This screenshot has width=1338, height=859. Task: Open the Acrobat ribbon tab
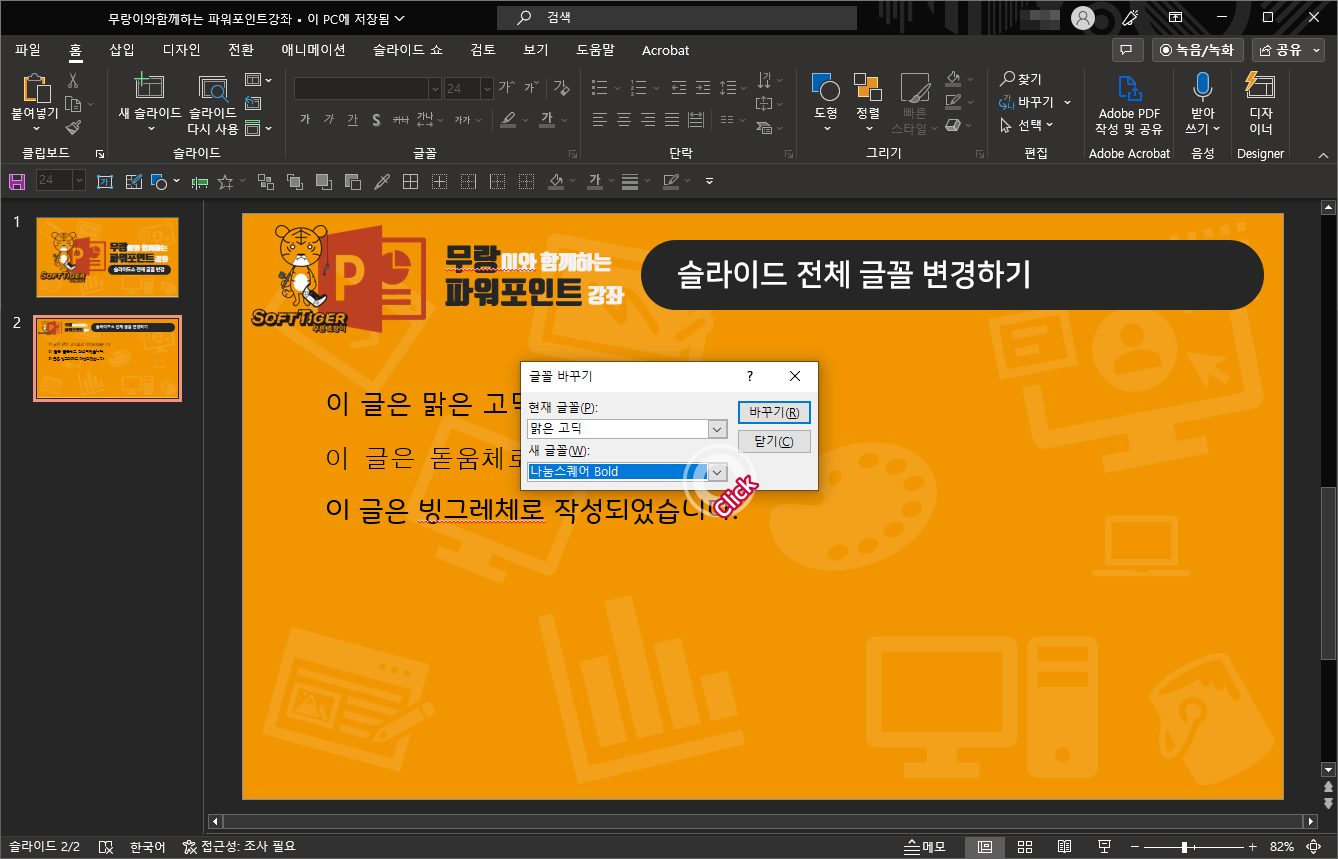click(665, 49)
